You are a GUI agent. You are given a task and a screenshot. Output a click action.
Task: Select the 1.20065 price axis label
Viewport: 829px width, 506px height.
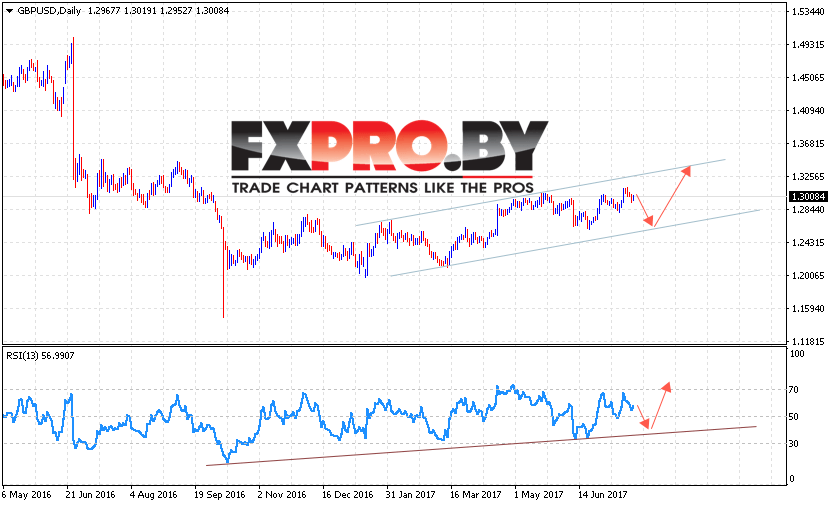pos(808,275)
